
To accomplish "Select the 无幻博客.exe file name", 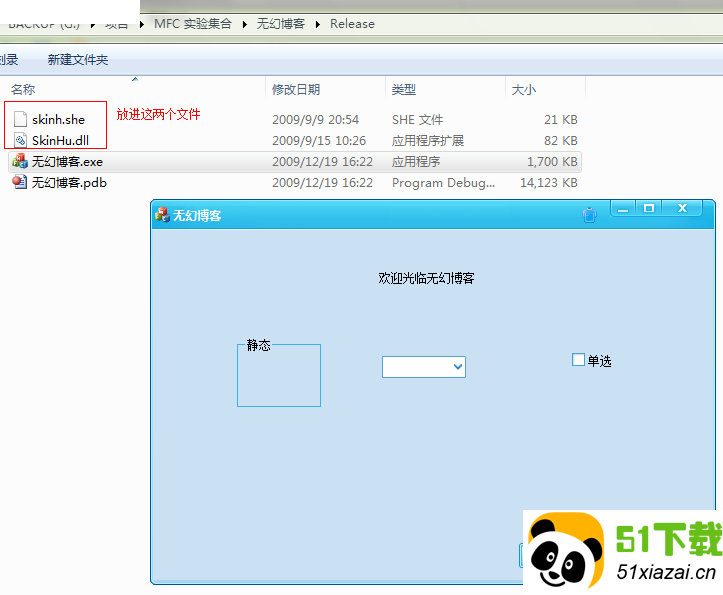I will coord(67,161).
